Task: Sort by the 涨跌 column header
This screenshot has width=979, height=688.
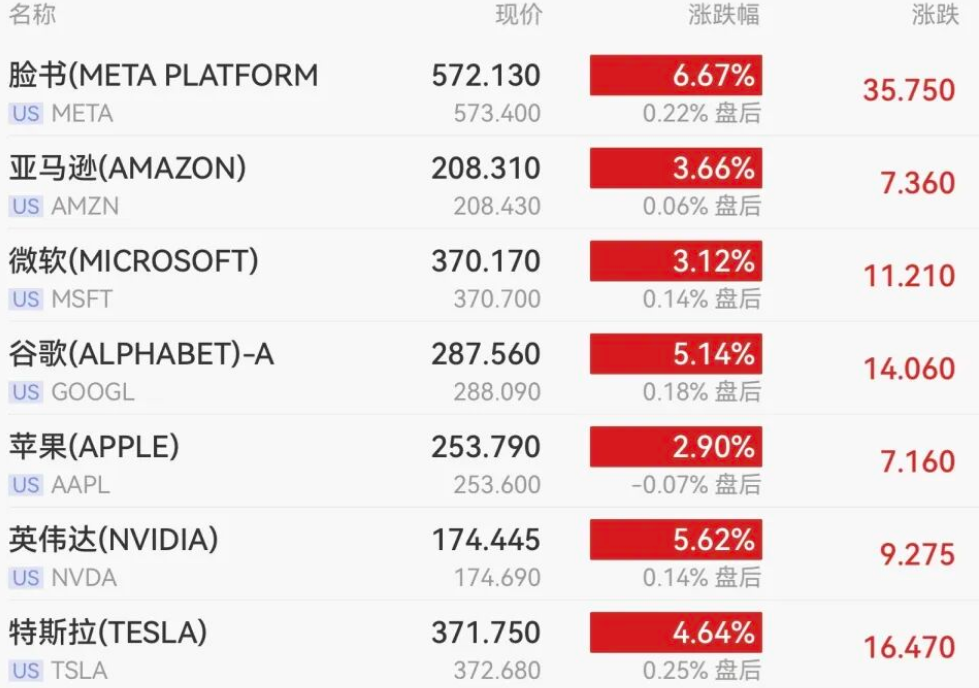Action: (x=934, y=15)
